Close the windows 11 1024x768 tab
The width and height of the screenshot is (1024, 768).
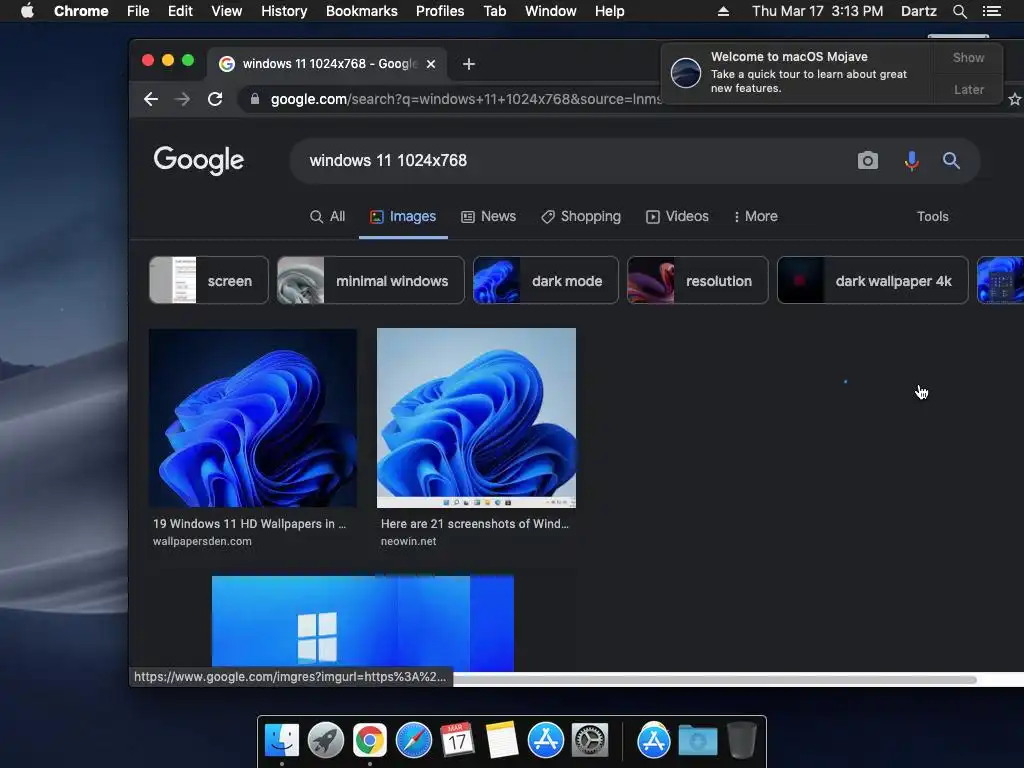(431, 64)
